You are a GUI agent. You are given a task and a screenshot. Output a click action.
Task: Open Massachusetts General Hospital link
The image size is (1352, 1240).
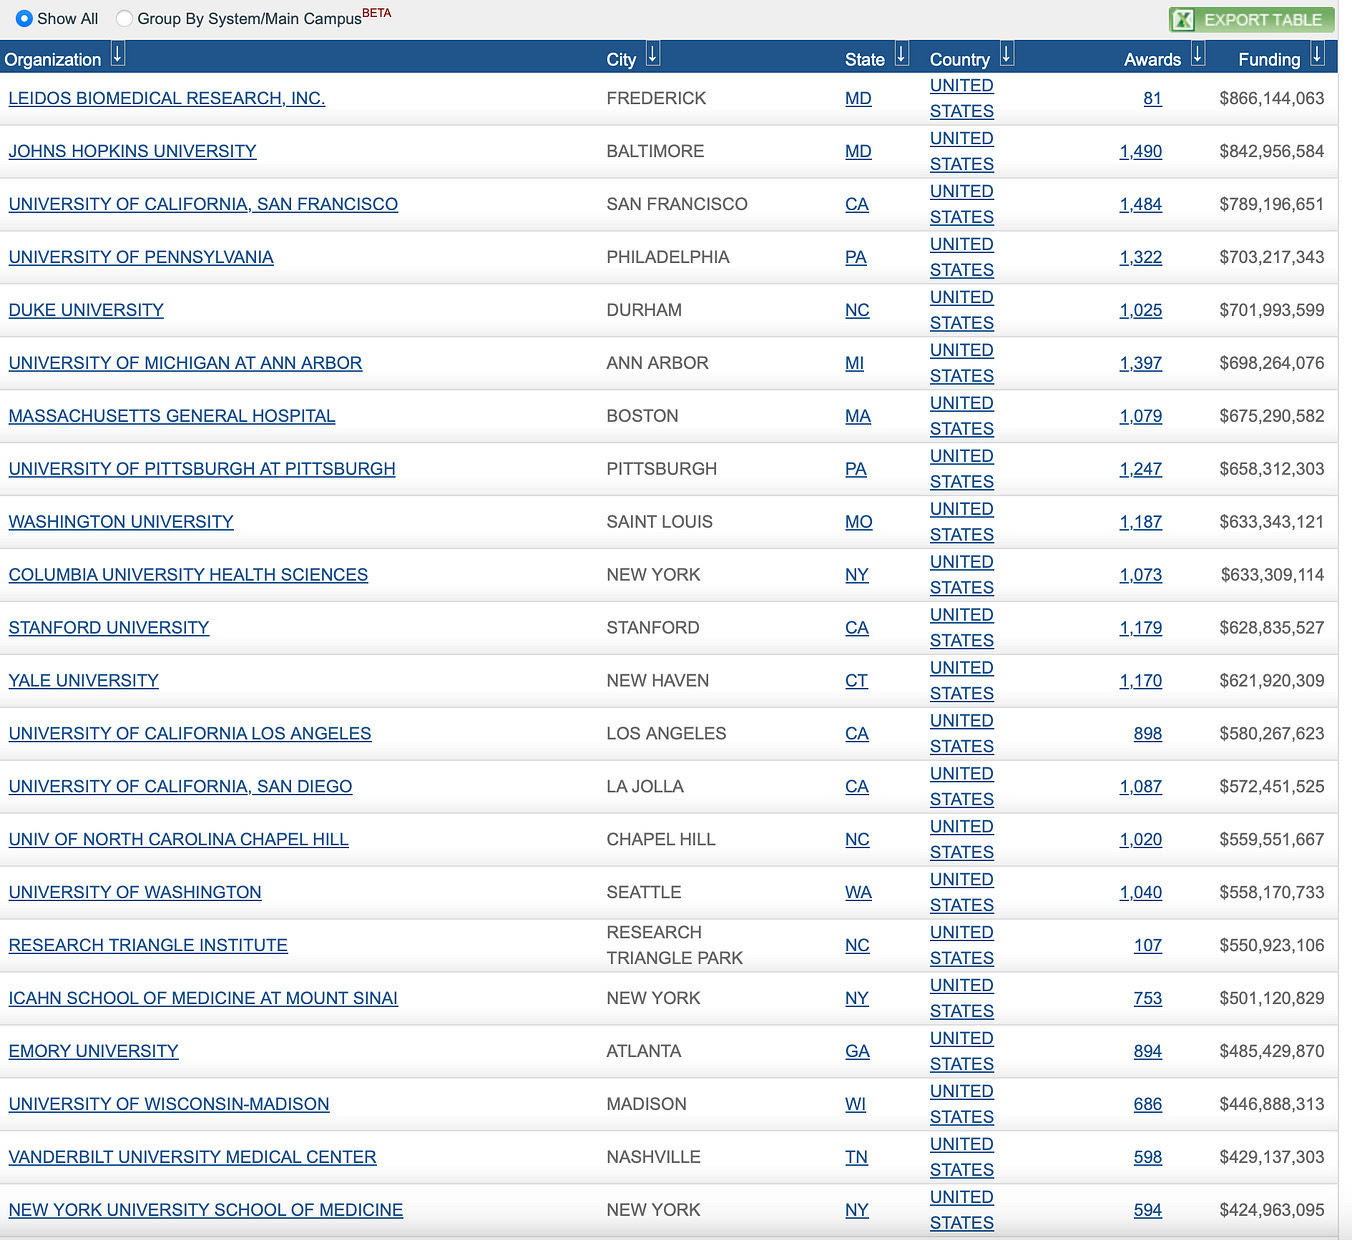(172, 416)
